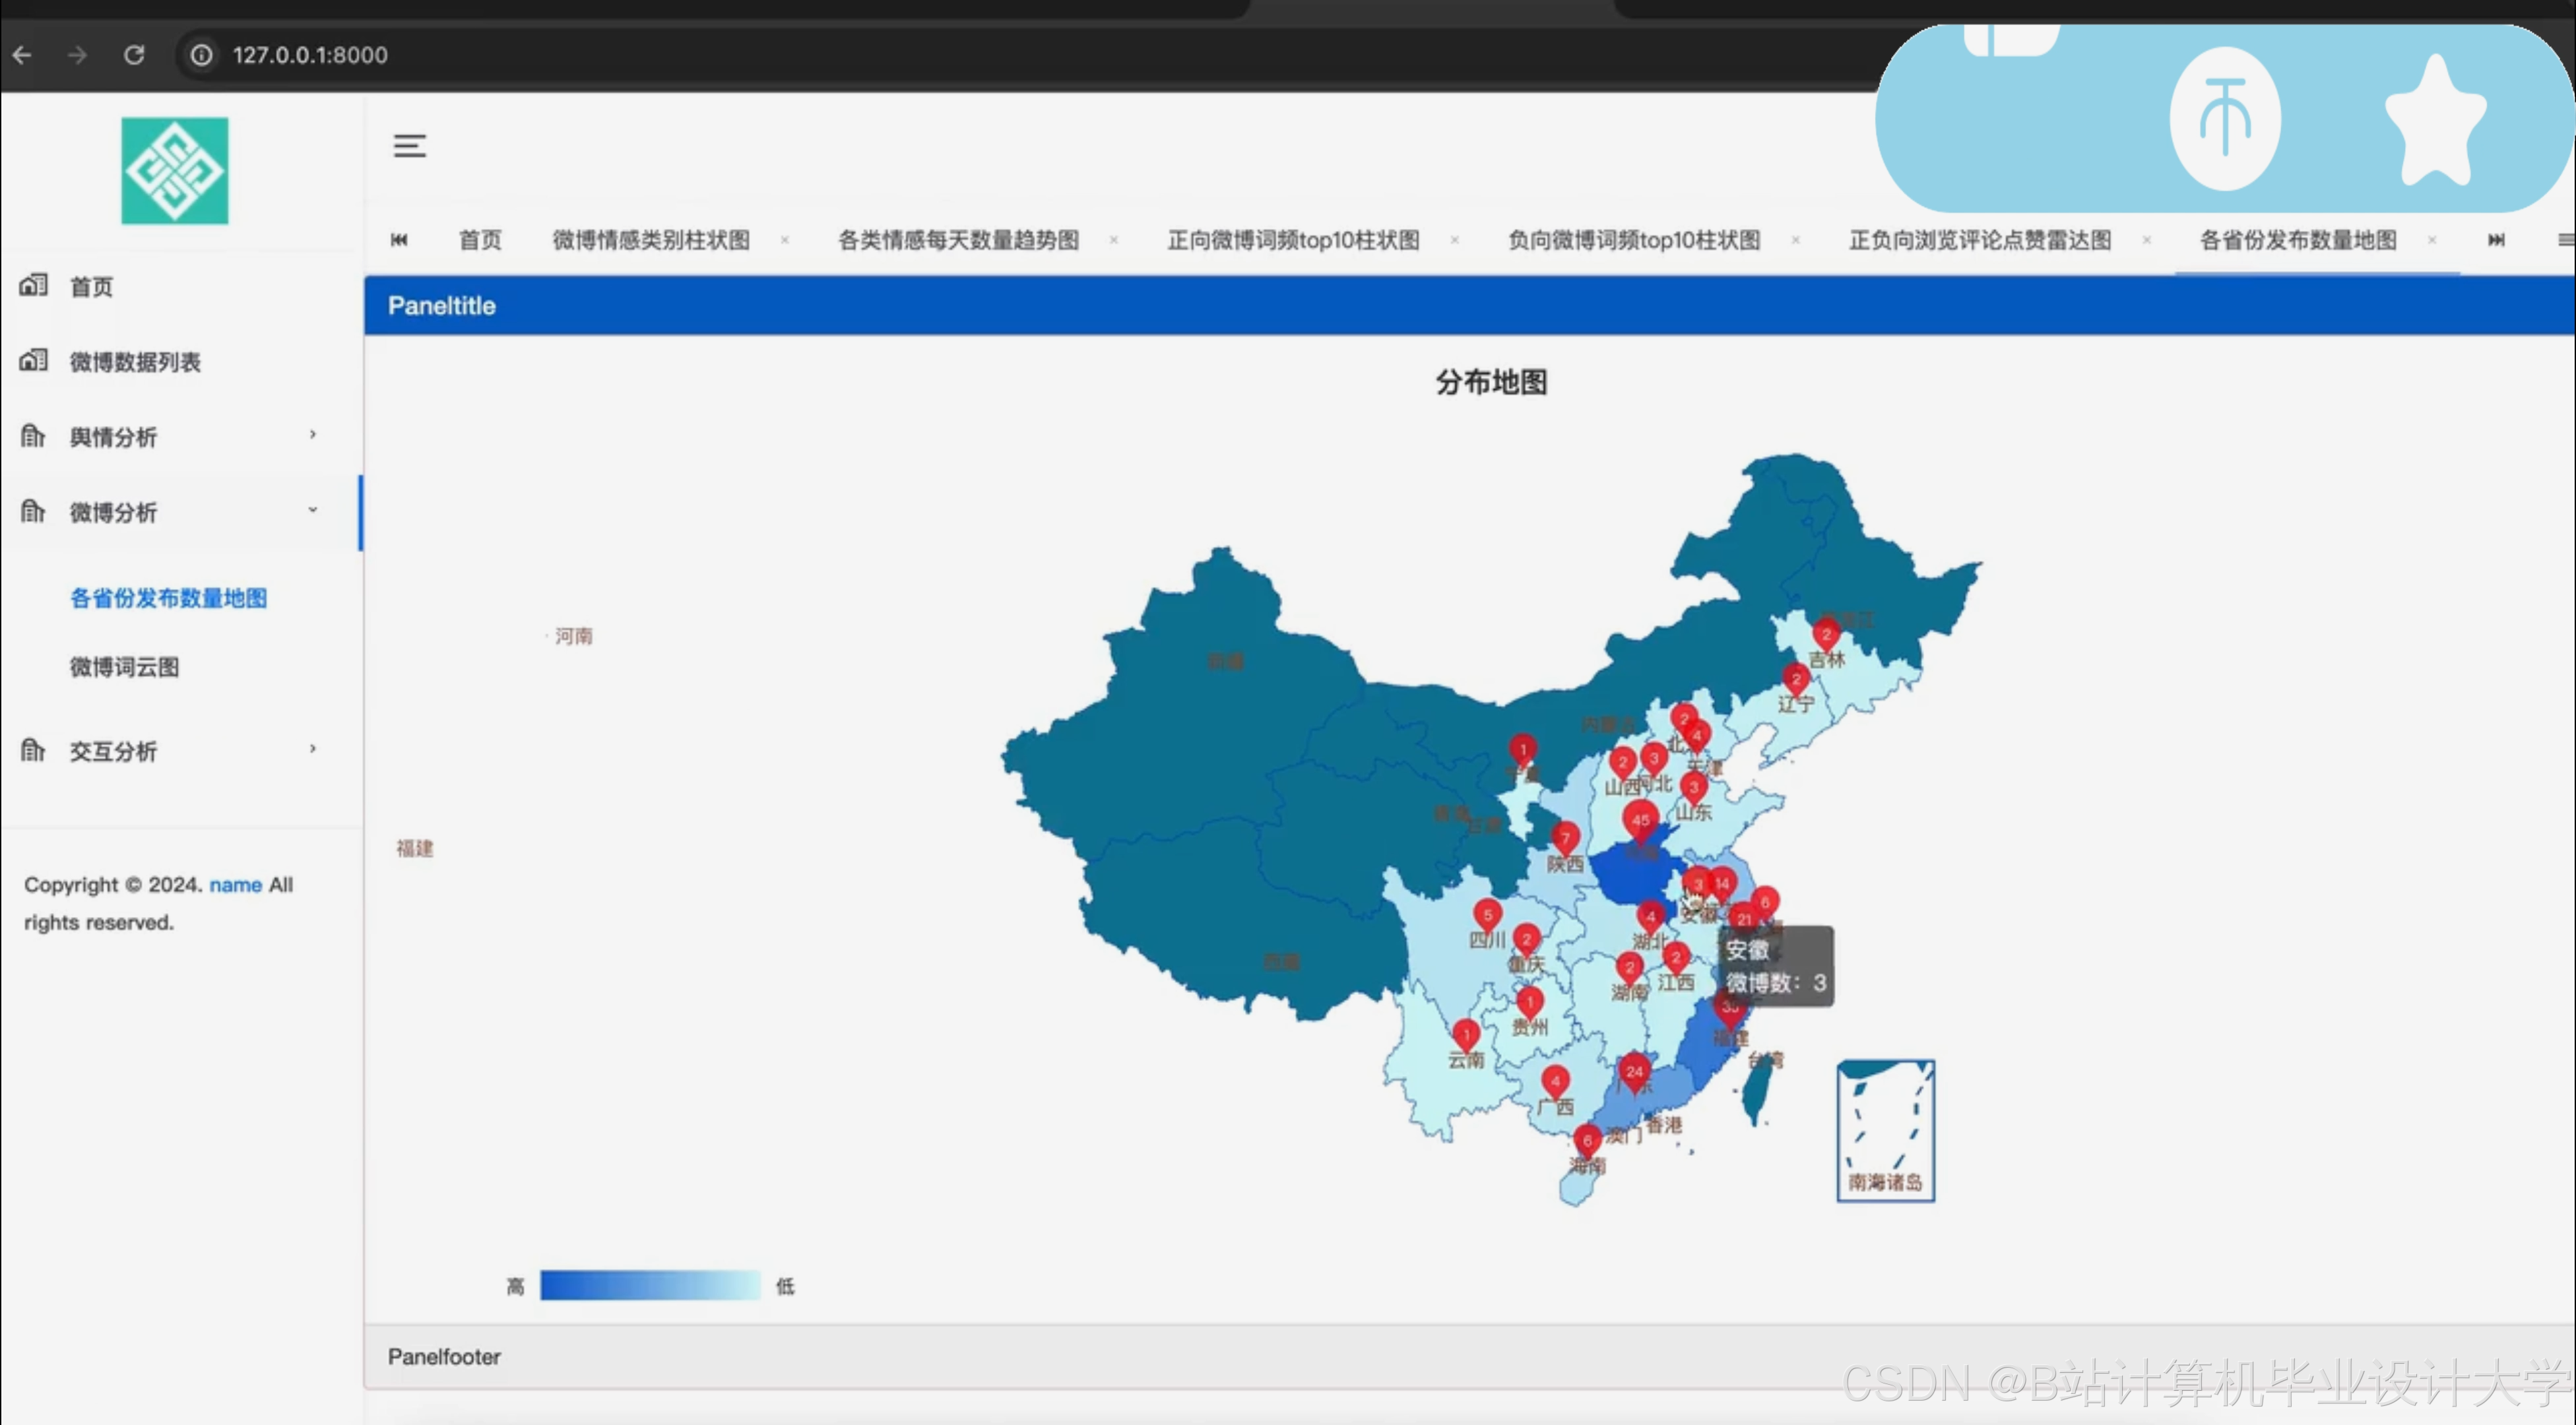Click the 南海诸岛 inset map
Screen dimensions: 2576x1425
[x=1885, y=1130]
